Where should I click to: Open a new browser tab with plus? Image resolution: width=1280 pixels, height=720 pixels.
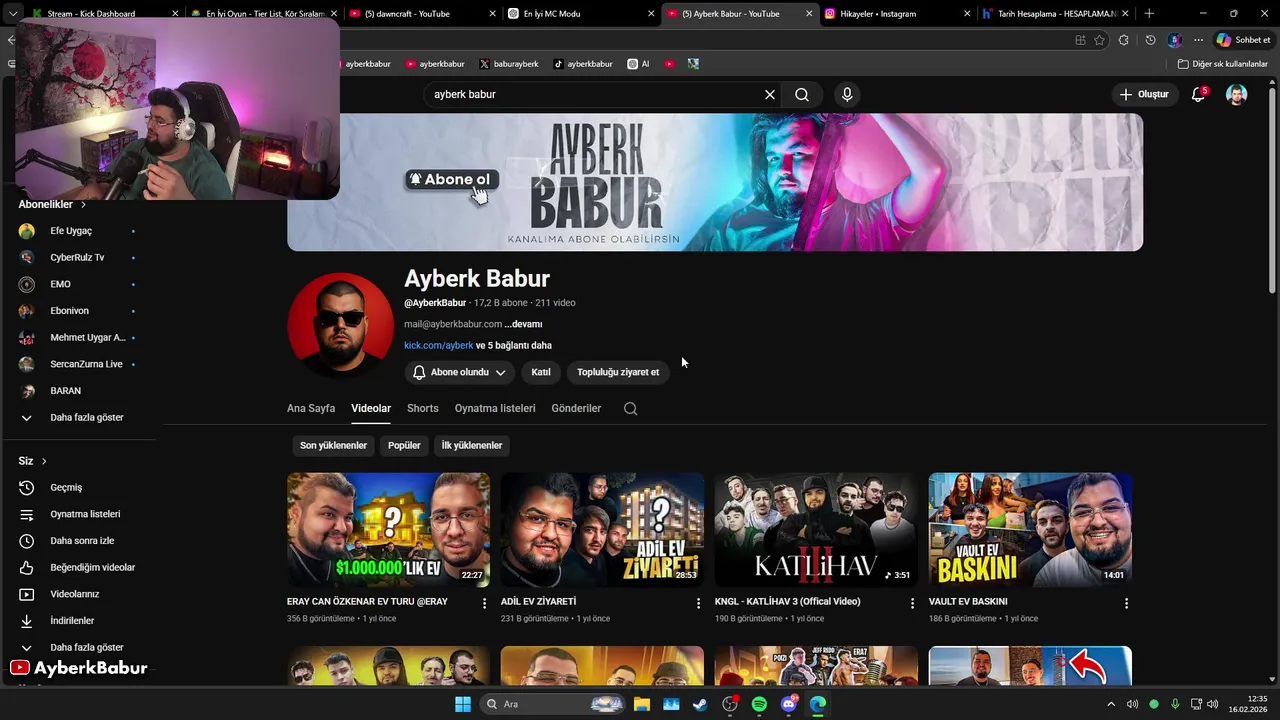pyautogui.click(x=1149, y=14)
